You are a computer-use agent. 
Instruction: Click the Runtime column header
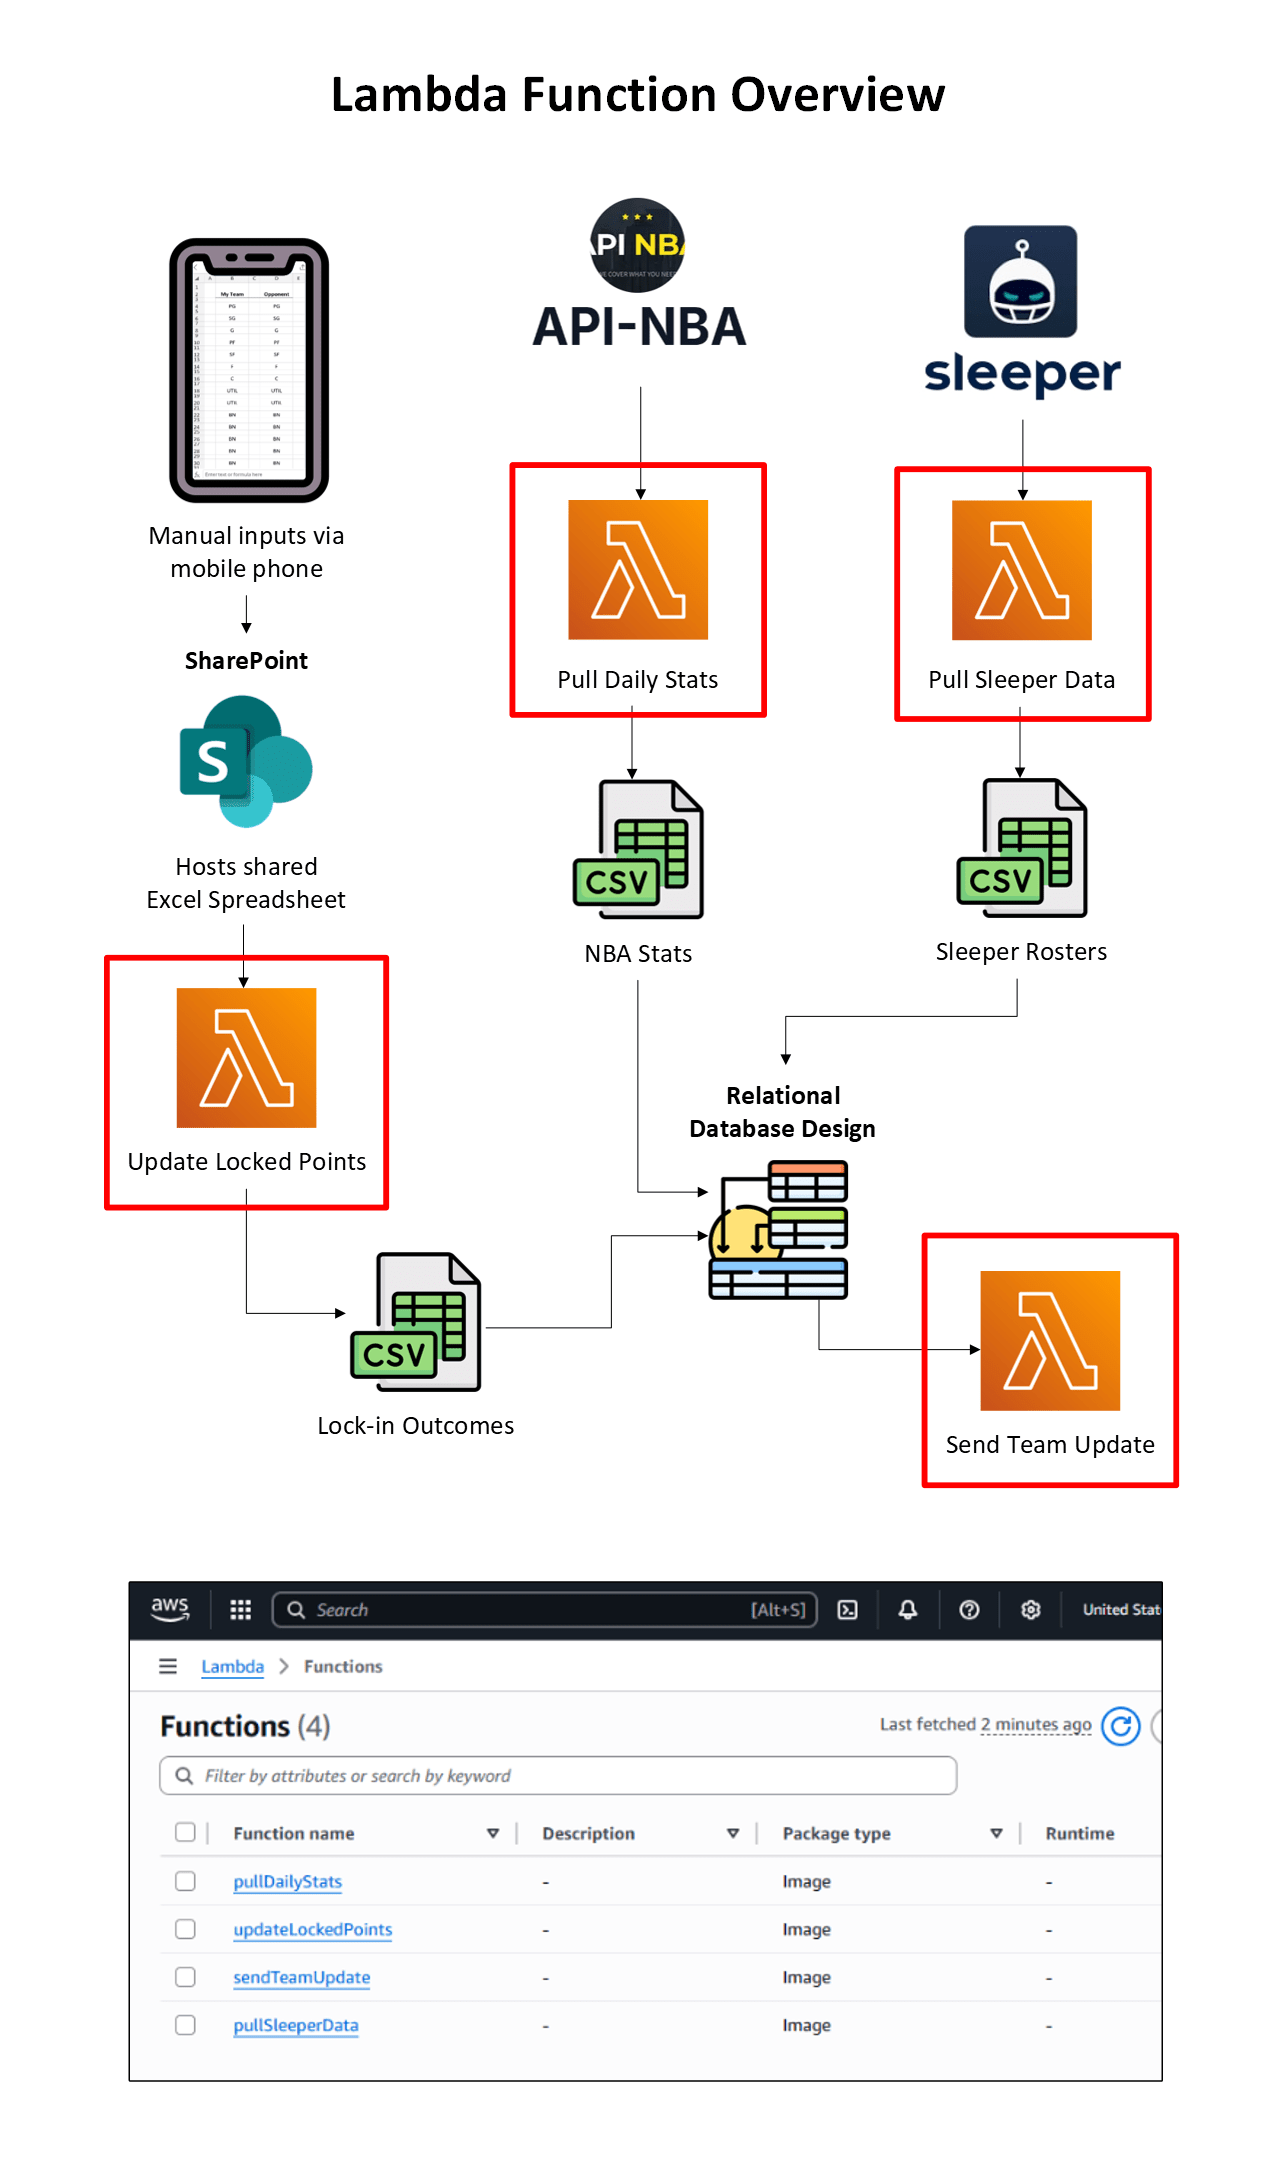pyautogui.click(x=1080, y=1833)
